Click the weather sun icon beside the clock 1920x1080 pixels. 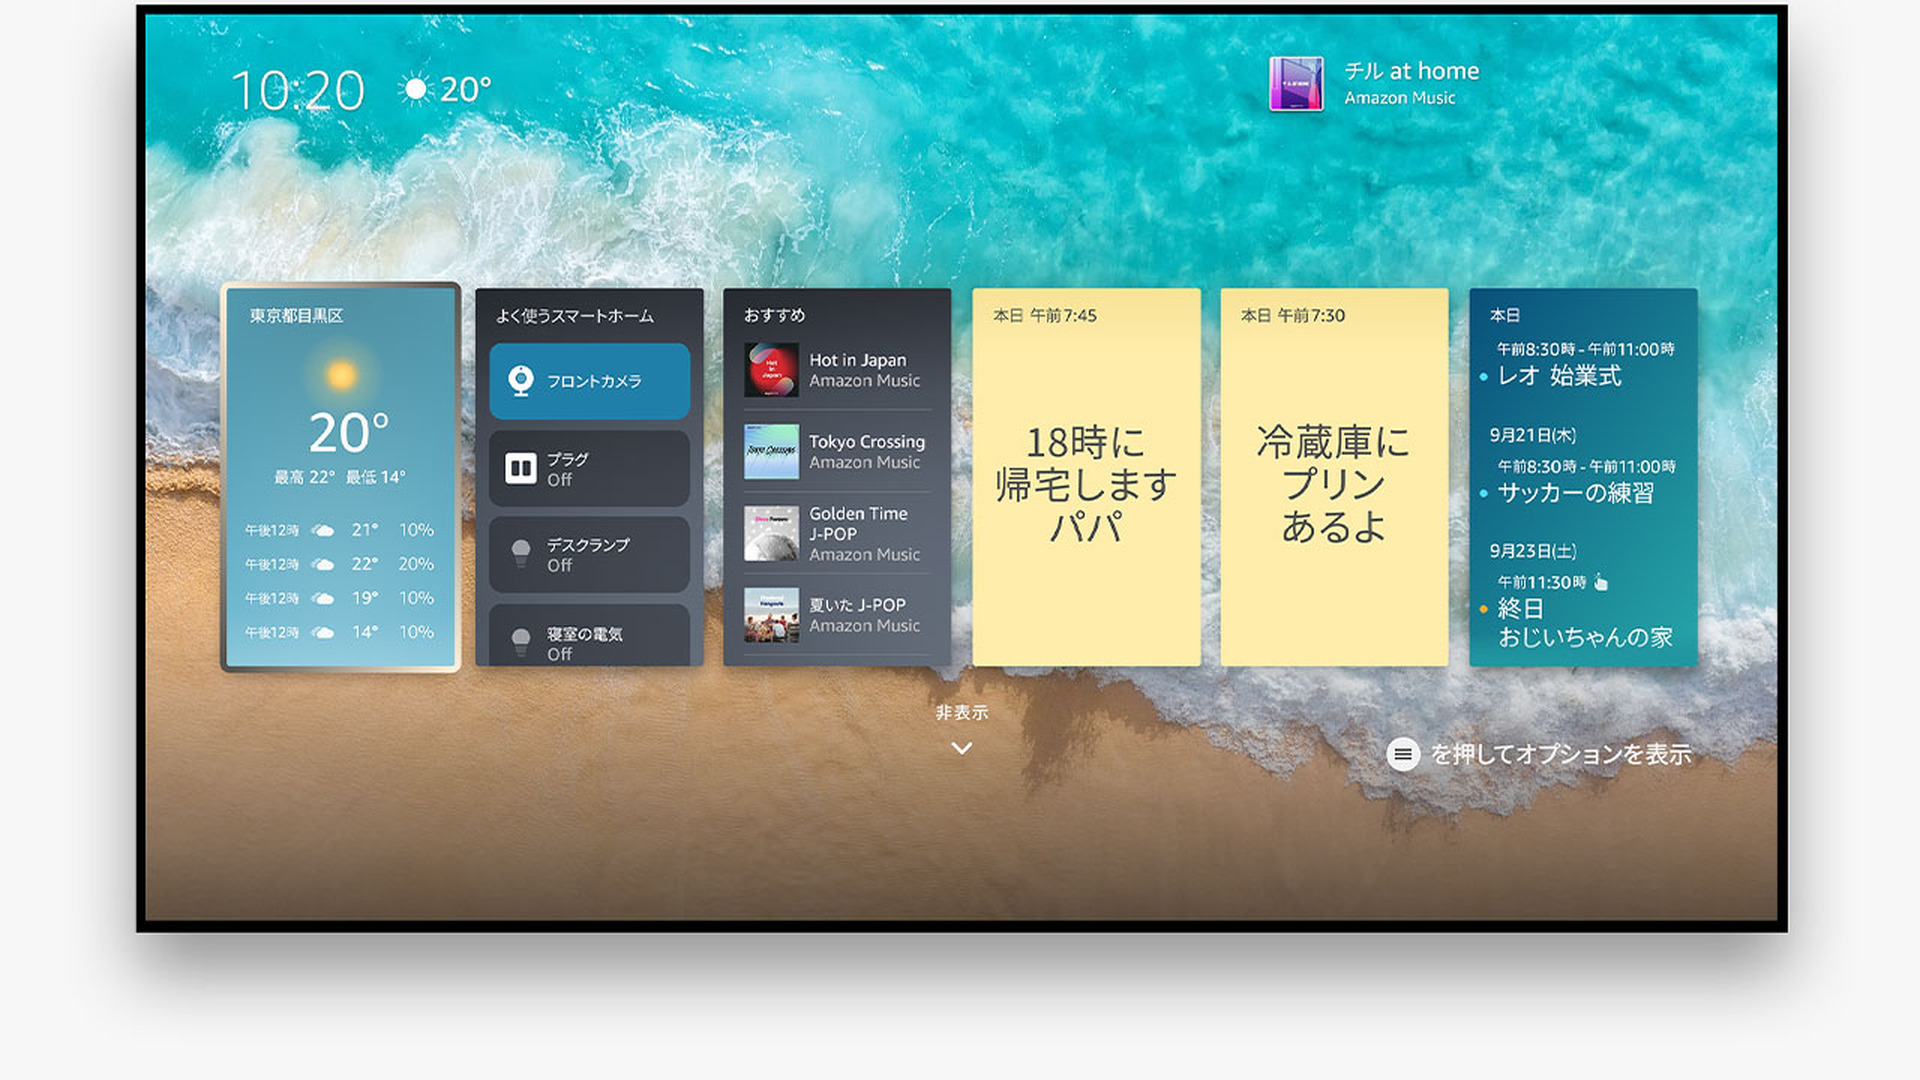pyautogui.click(x=414, y=90)
